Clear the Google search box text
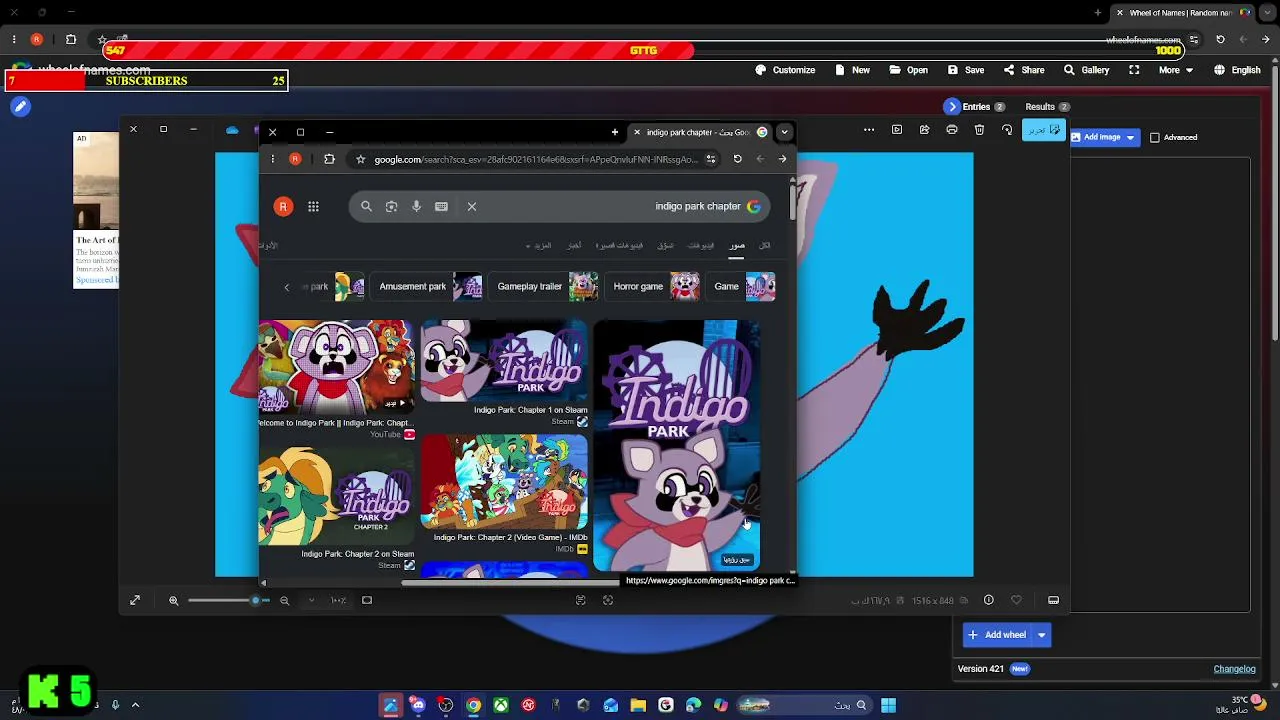The height and width of the screenshot is (720, 1280). click(472, 206)
